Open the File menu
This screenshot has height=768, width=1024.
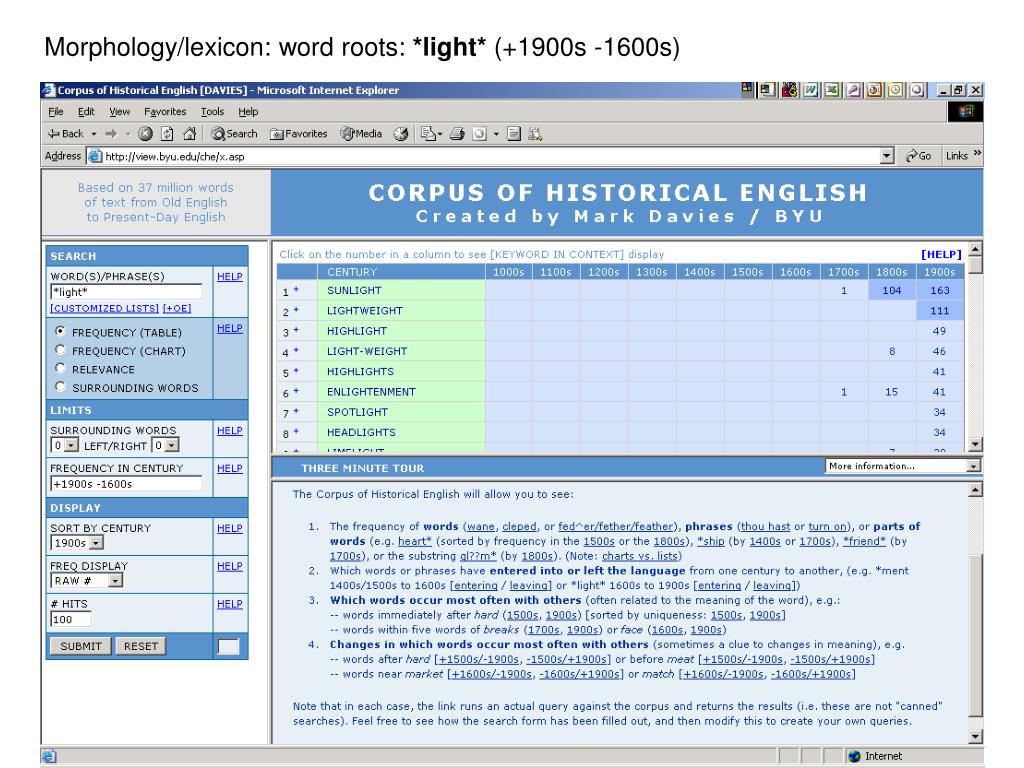pos(56,112)
